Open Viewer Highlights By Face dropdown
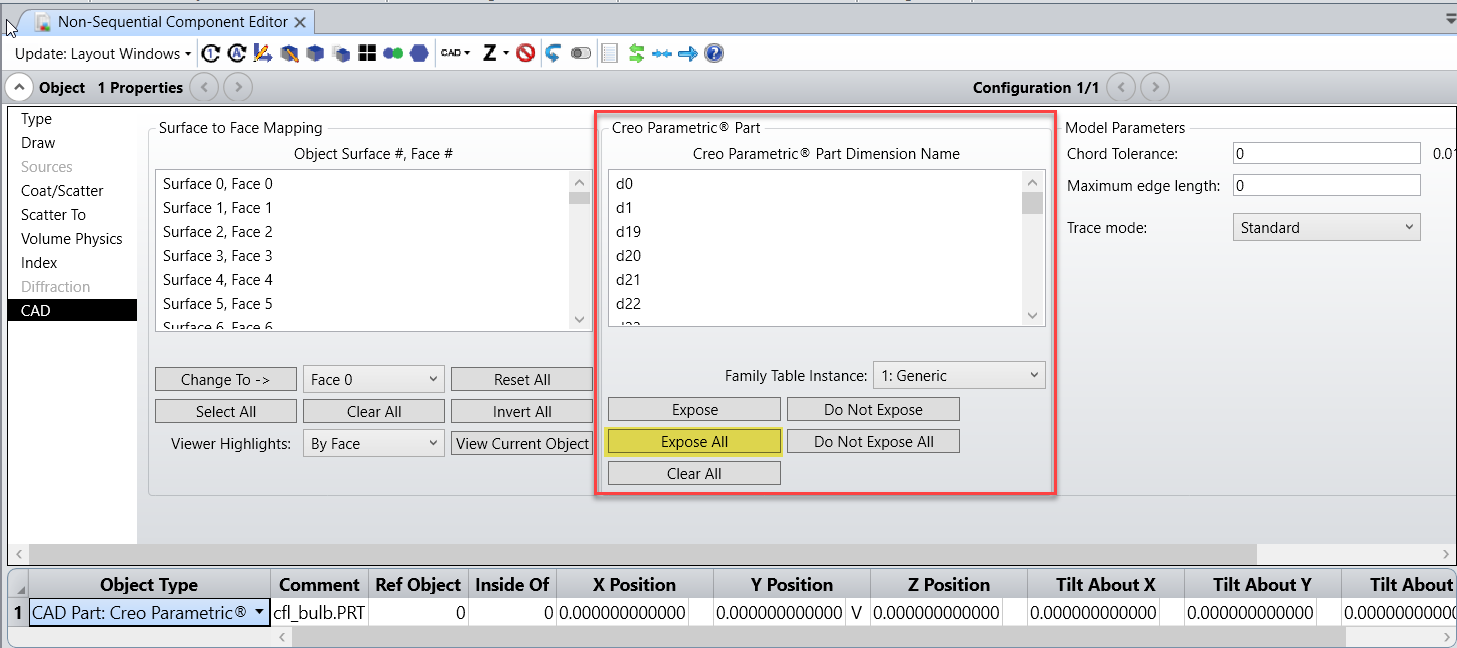This screenshot has height=648, width=1457. click(x=374, y=444)
